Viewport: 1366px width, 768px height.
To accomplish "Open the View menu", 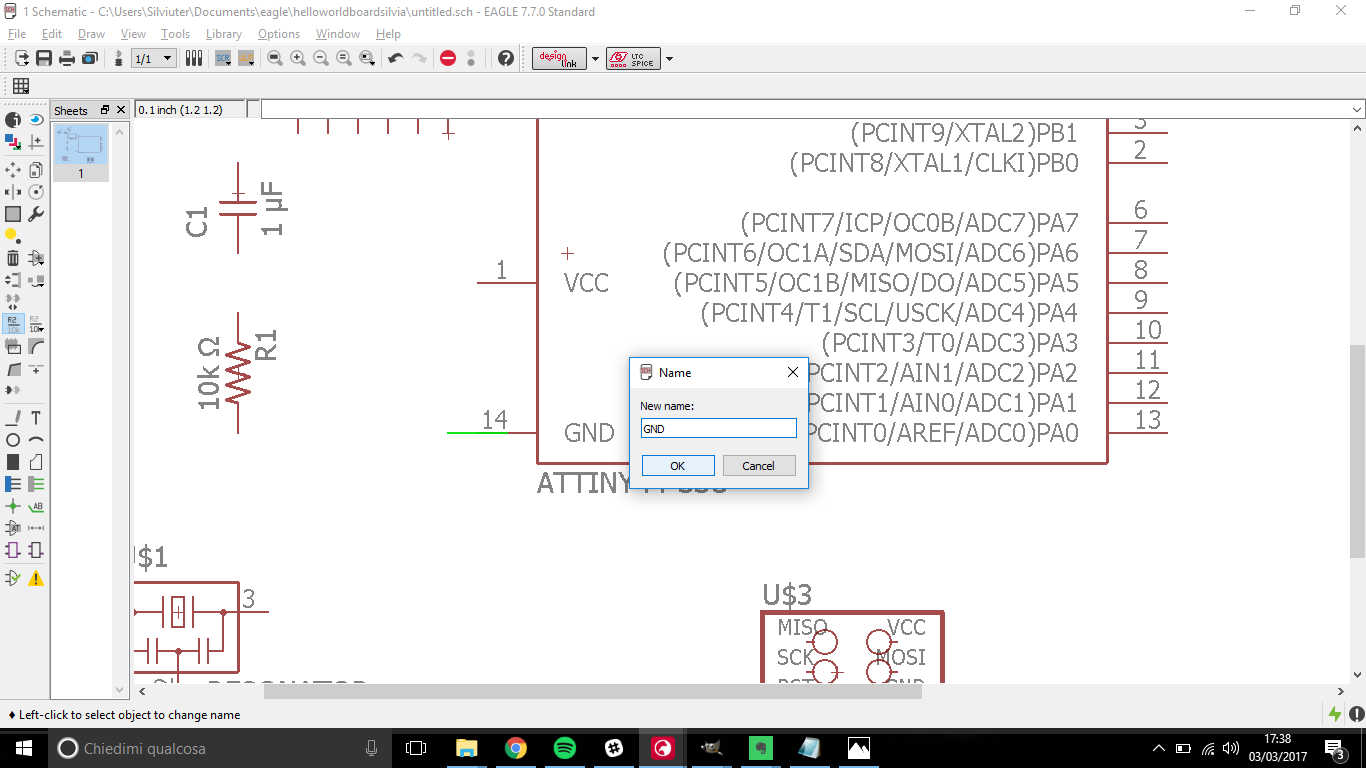I will pyautogui.click(x=133, y=34).
